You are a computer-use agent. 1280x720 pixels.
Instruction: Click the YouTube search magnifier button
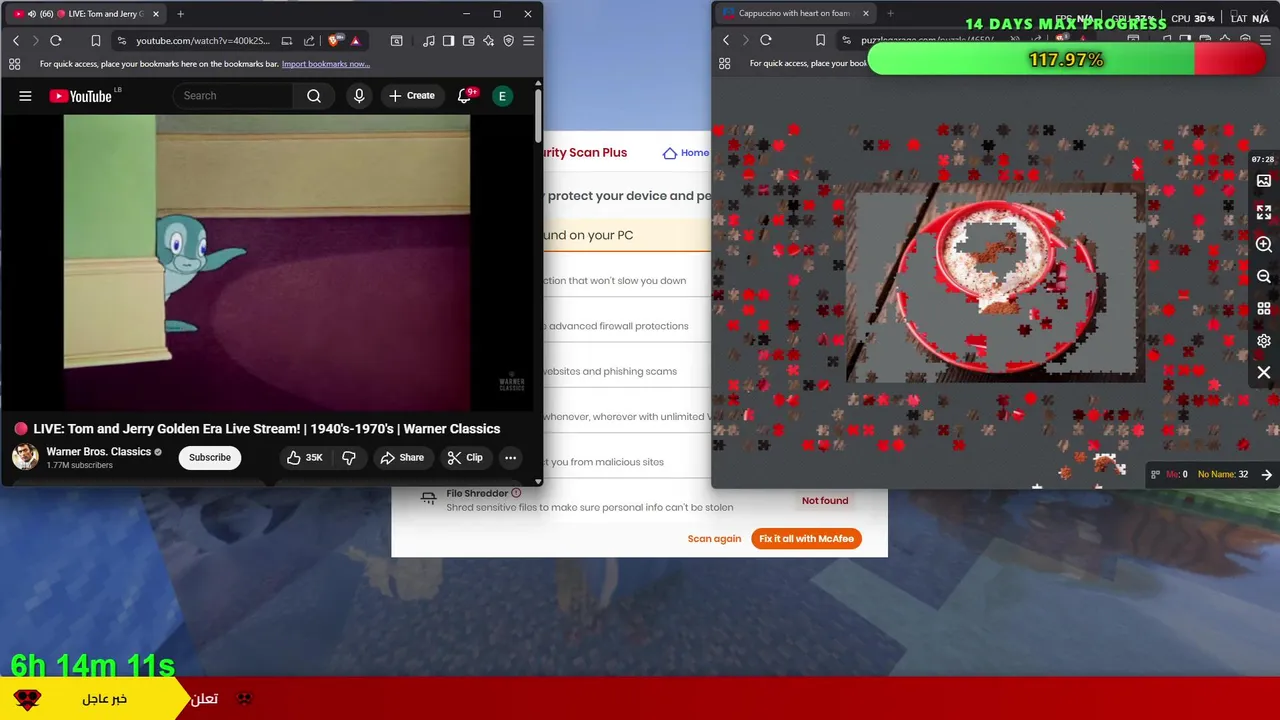(x=314, y=96)
